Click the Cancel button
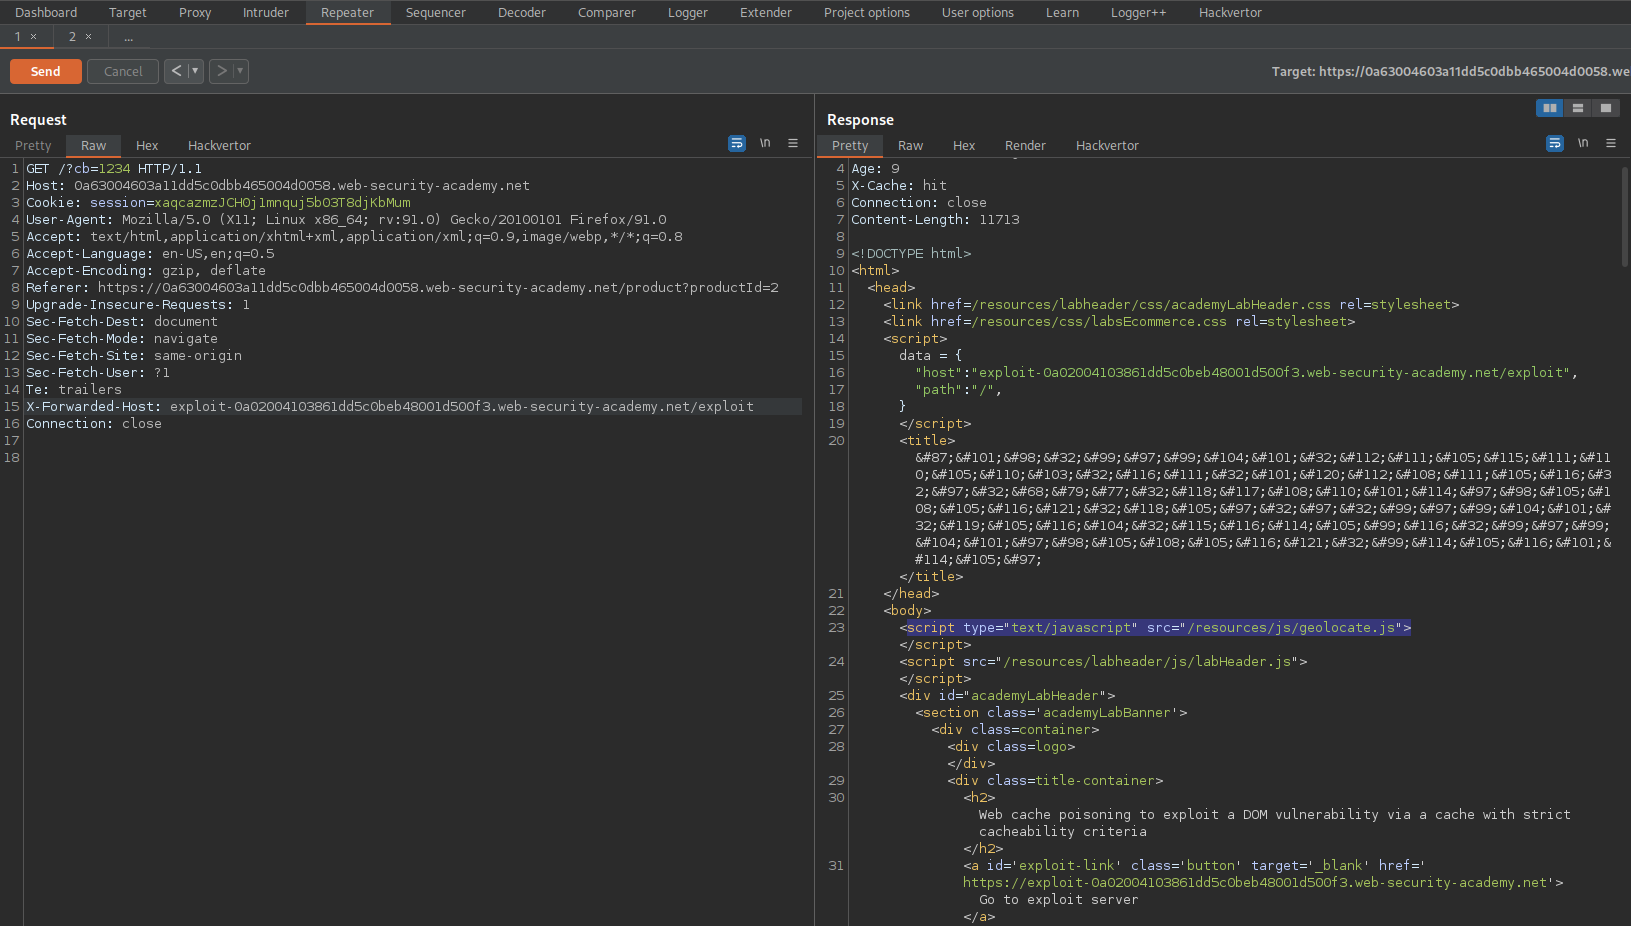This screenshot has width=1631, height=926. (x=123, y=71)
